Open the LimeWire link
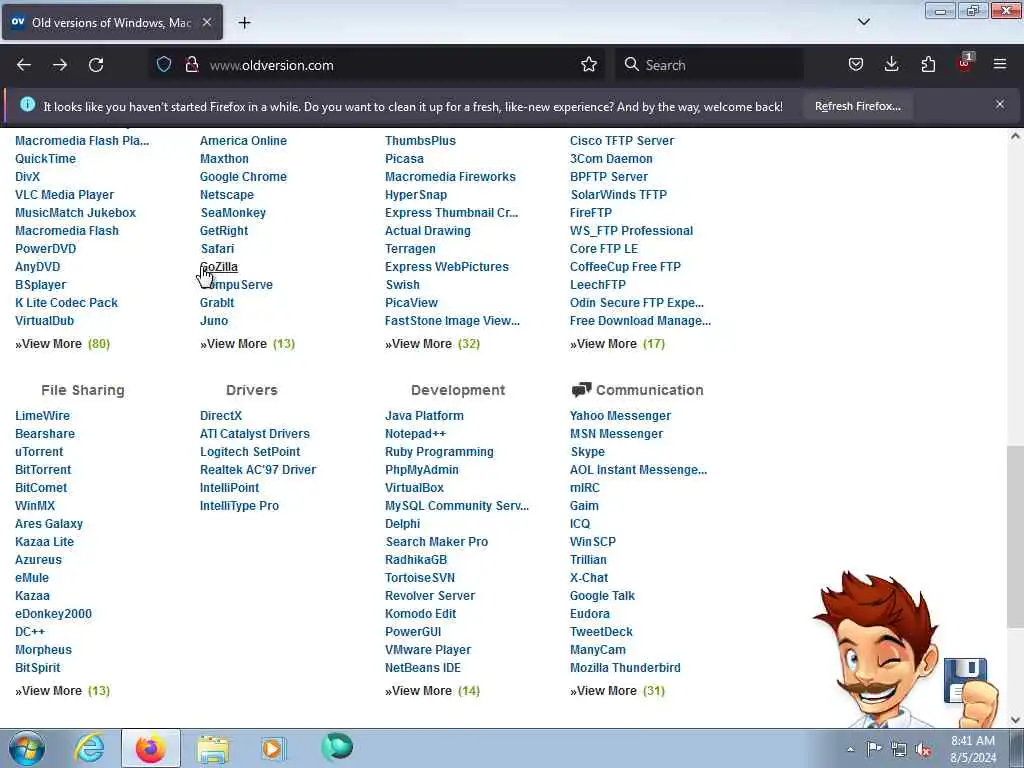Screen dimensions: 1024x768 42,415
